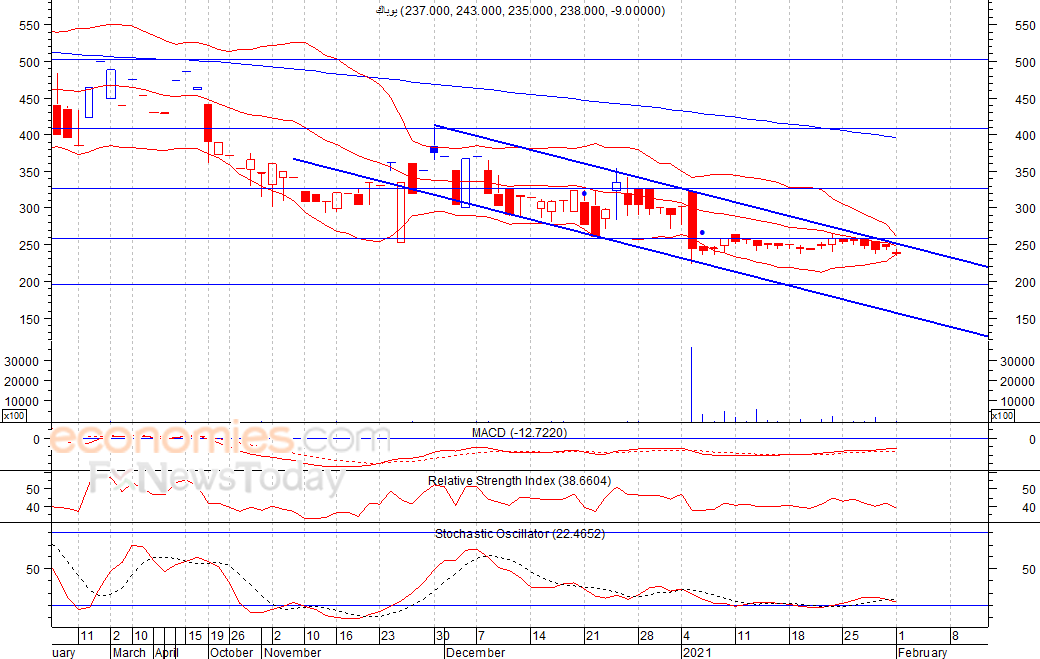1040x659 pixels.
Task: Click the x100 volume multiplier on right side
Action: 1002,416
